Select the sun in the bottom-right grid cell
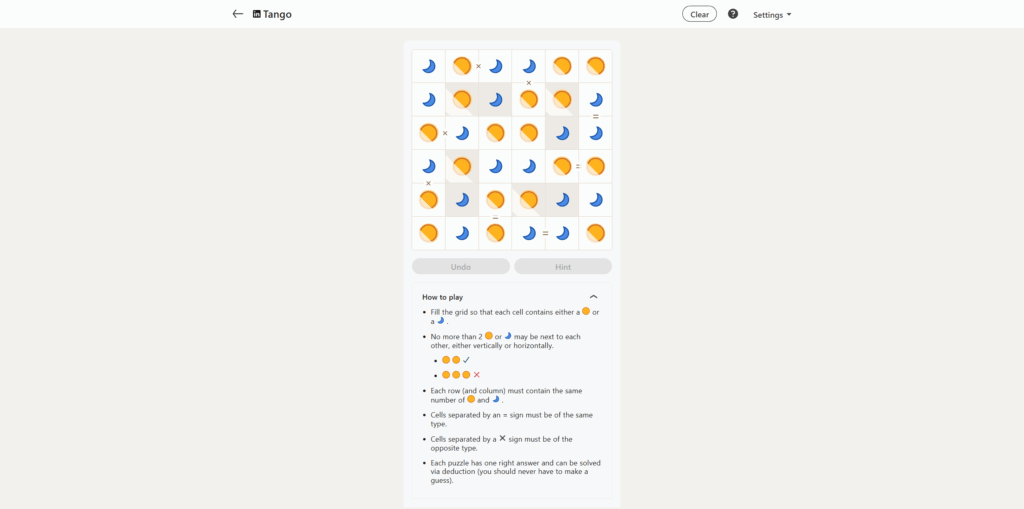 point(595,233)
